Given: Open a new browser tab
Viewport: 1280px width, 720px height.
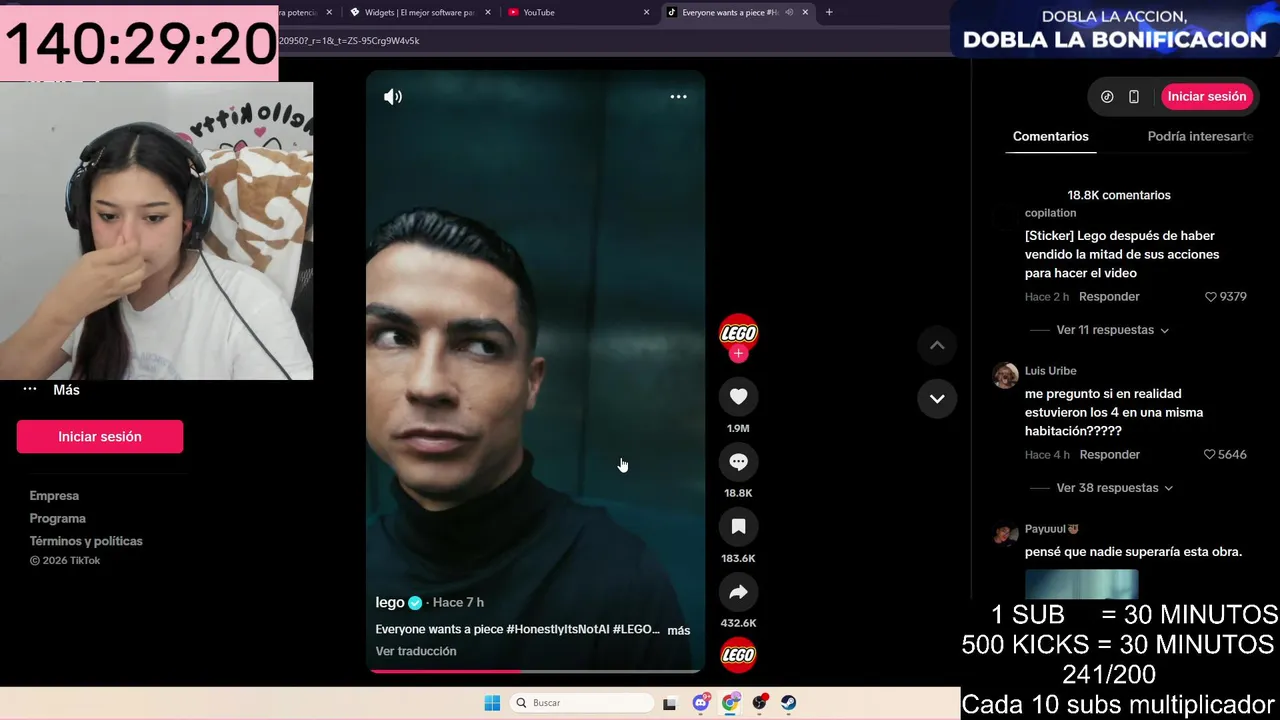Looking at the screenshot, I should point(828,12).
